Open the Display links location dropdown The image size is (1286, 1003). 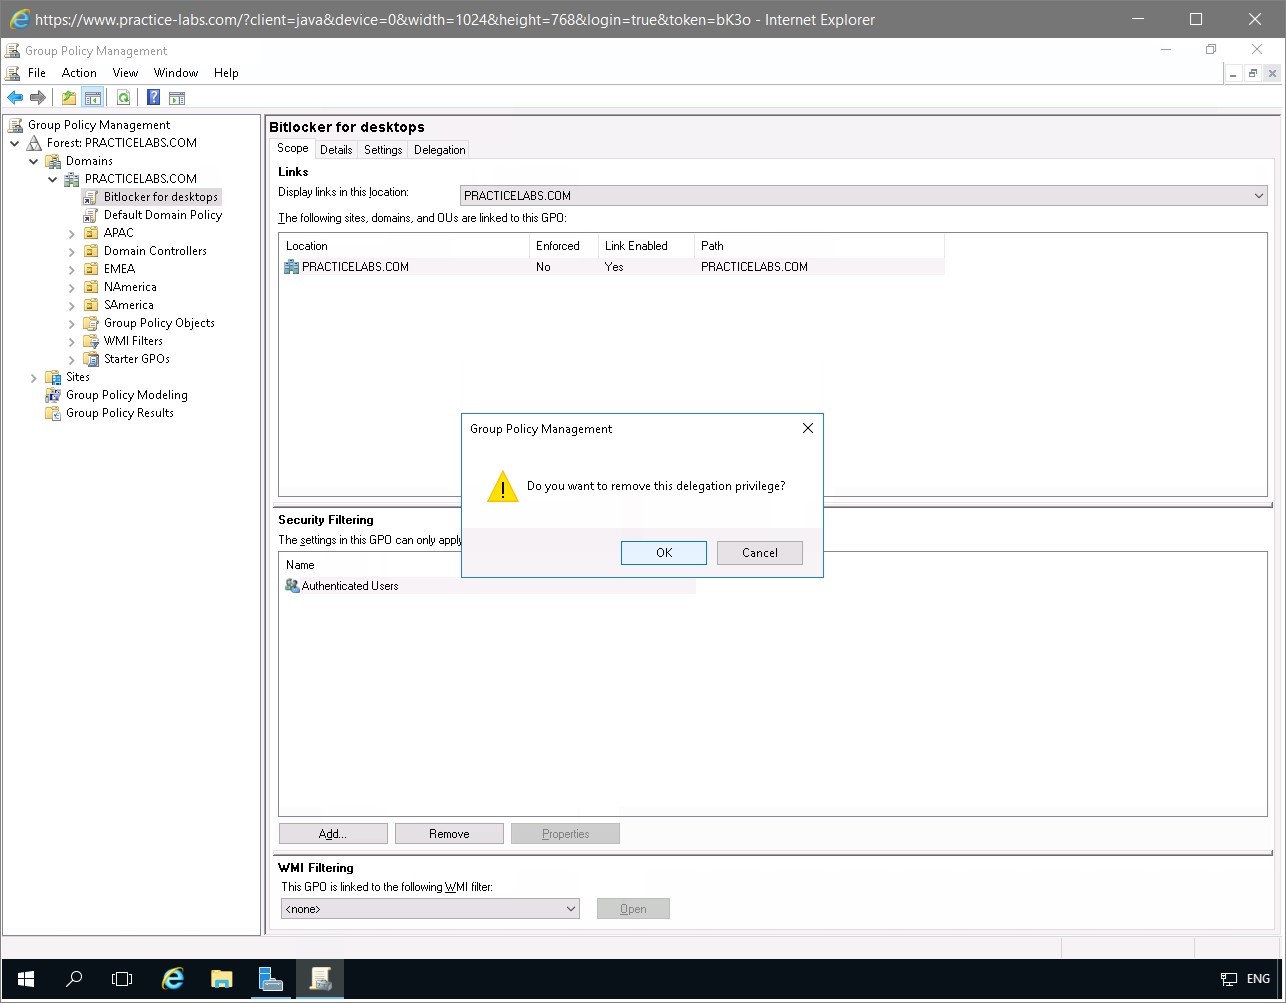coord(863,196)
